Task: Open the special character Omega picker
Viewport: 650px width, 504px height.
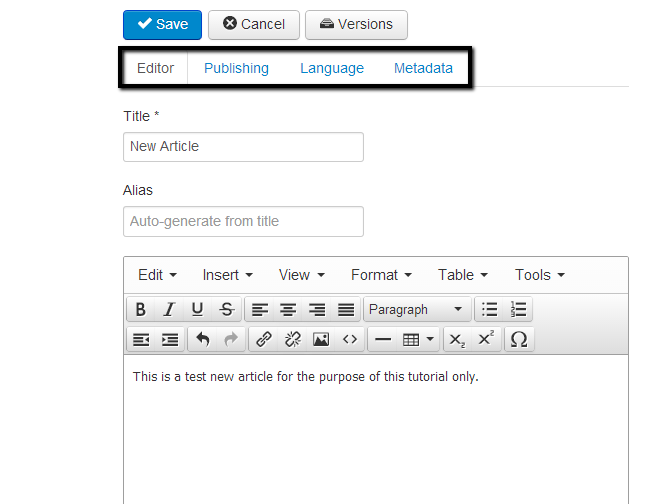Action: point(518,339)
